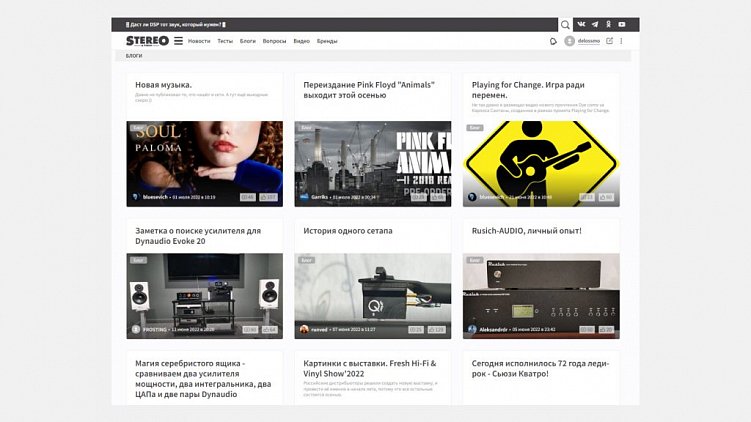Open author bluesevich on Soul Paloma card

155,197
